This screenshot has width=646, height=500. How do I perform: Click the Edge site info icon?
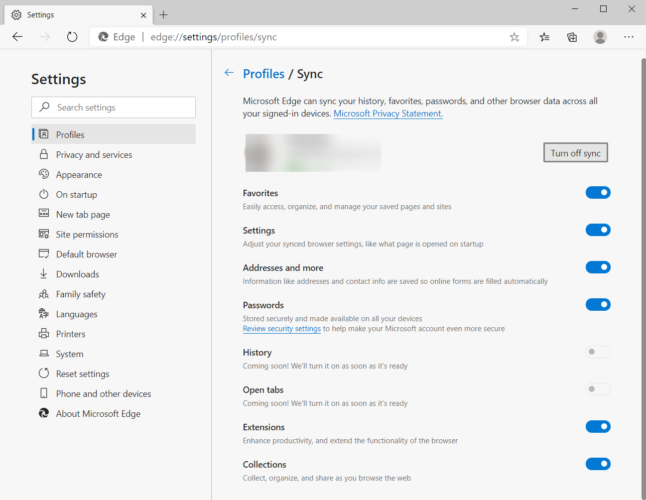103,37
